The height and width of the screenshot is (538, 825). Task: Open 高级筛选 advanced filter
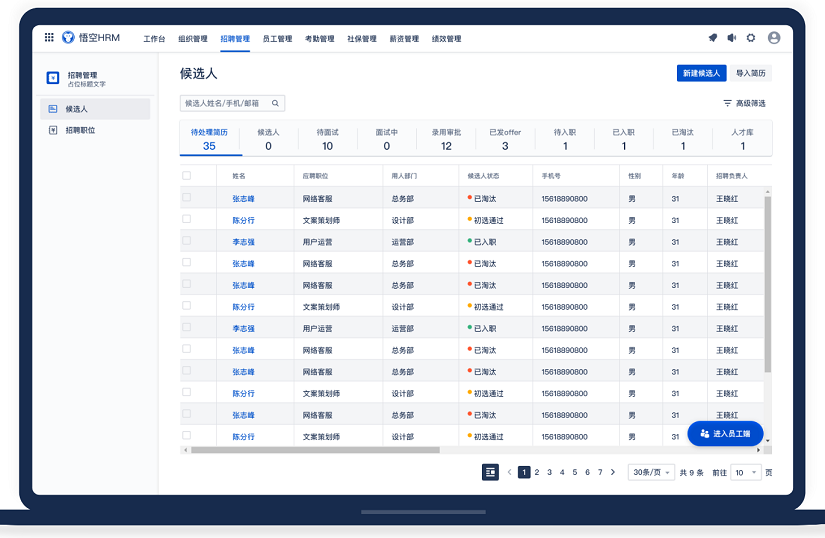point(744,103)
